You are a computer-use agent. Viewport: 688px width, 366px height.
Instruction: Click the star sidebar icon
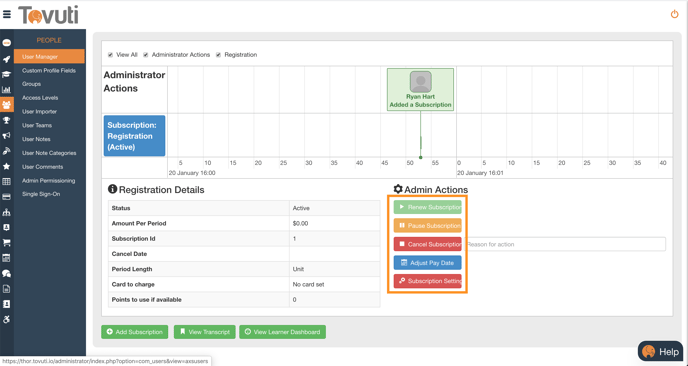[x=7, y=166]
